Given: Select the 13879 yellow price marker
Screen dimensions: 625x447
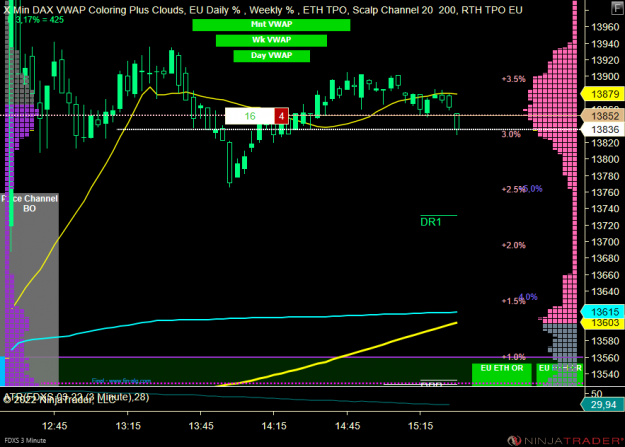Looking at the screenshot, I should coord(602,94).
